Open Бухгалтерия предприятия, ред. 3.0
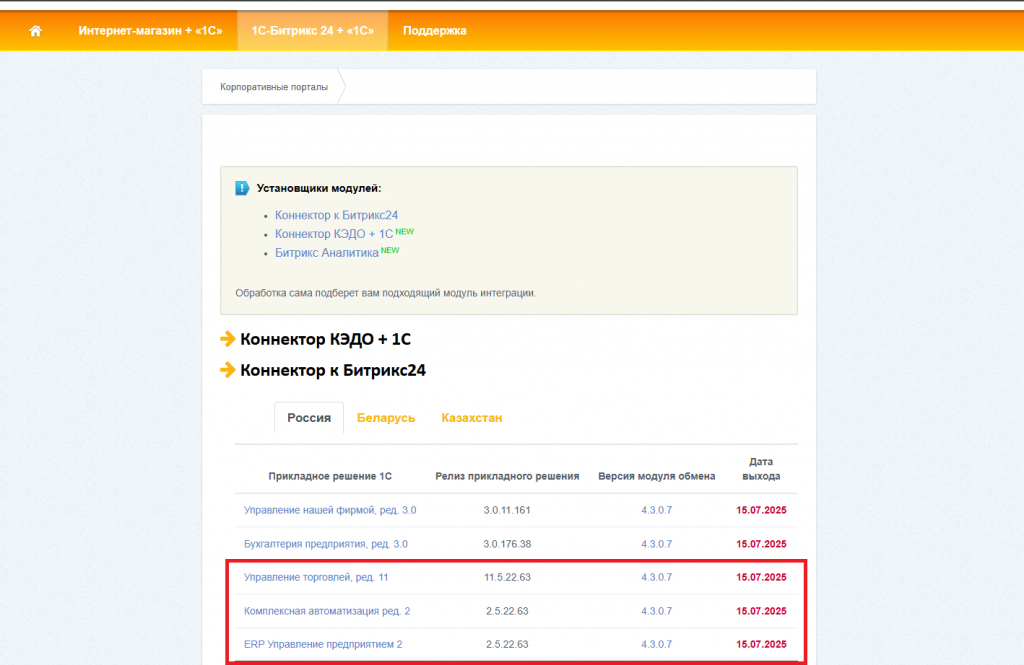The width and height of the screenshot is (1024, 665). (326, 544)
